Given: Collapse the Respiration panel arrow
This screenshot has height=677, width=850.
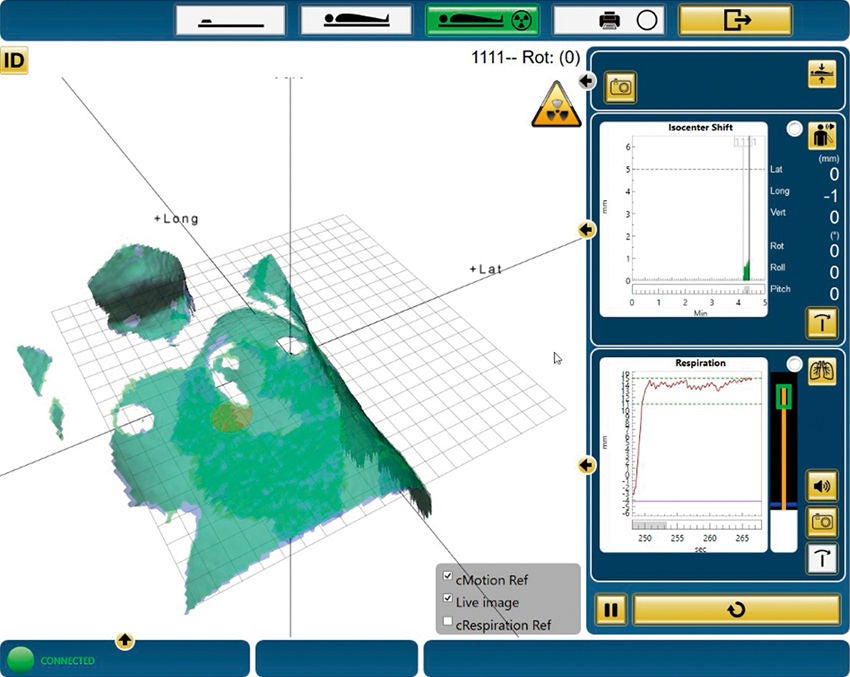Looking at the screenshot, I should (x=587, y=465).
